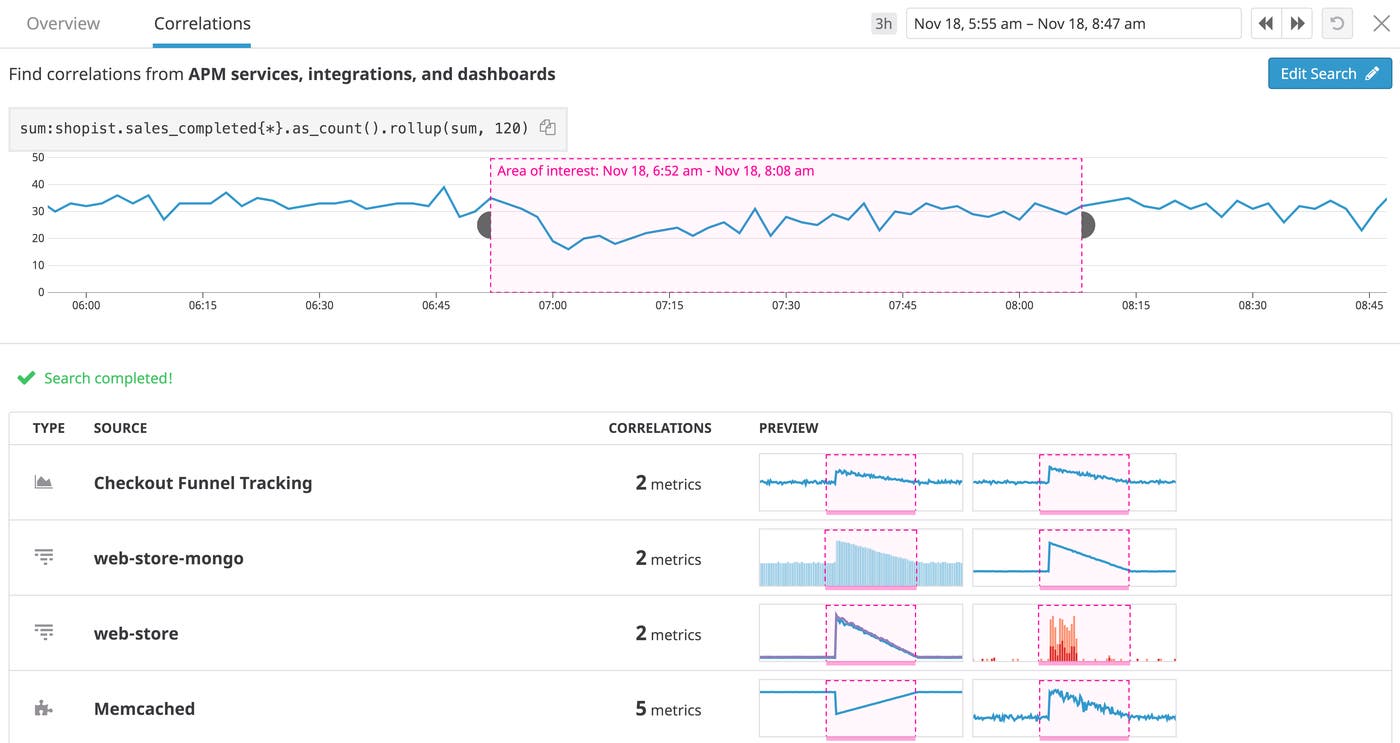Switch to the Overview tab

tap(63, 23)
